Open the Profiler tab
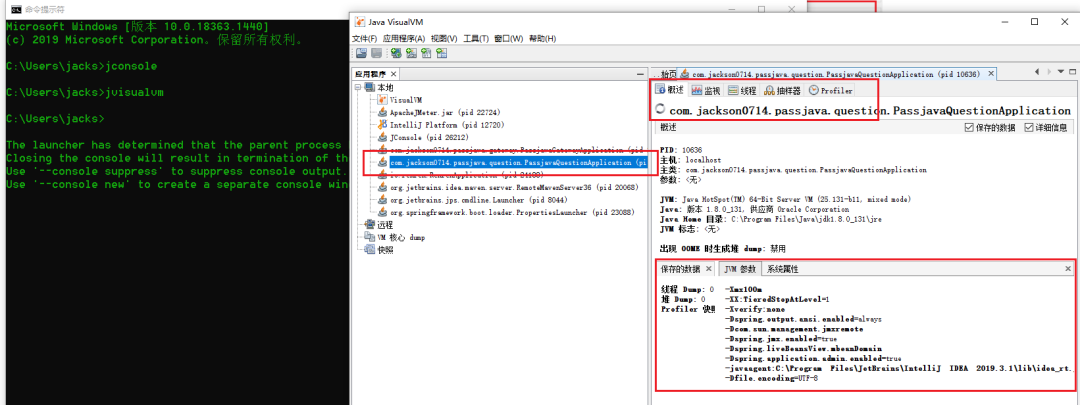Screen dimensions: 1080x405 [x=830, y=91]
